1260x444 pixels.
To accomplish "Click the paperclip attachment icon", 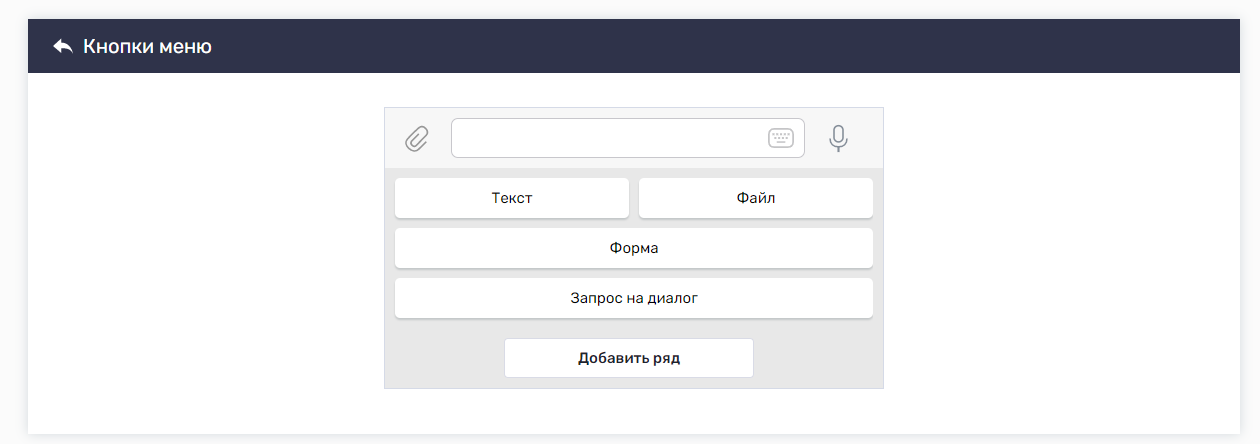I will coord(417,138).
